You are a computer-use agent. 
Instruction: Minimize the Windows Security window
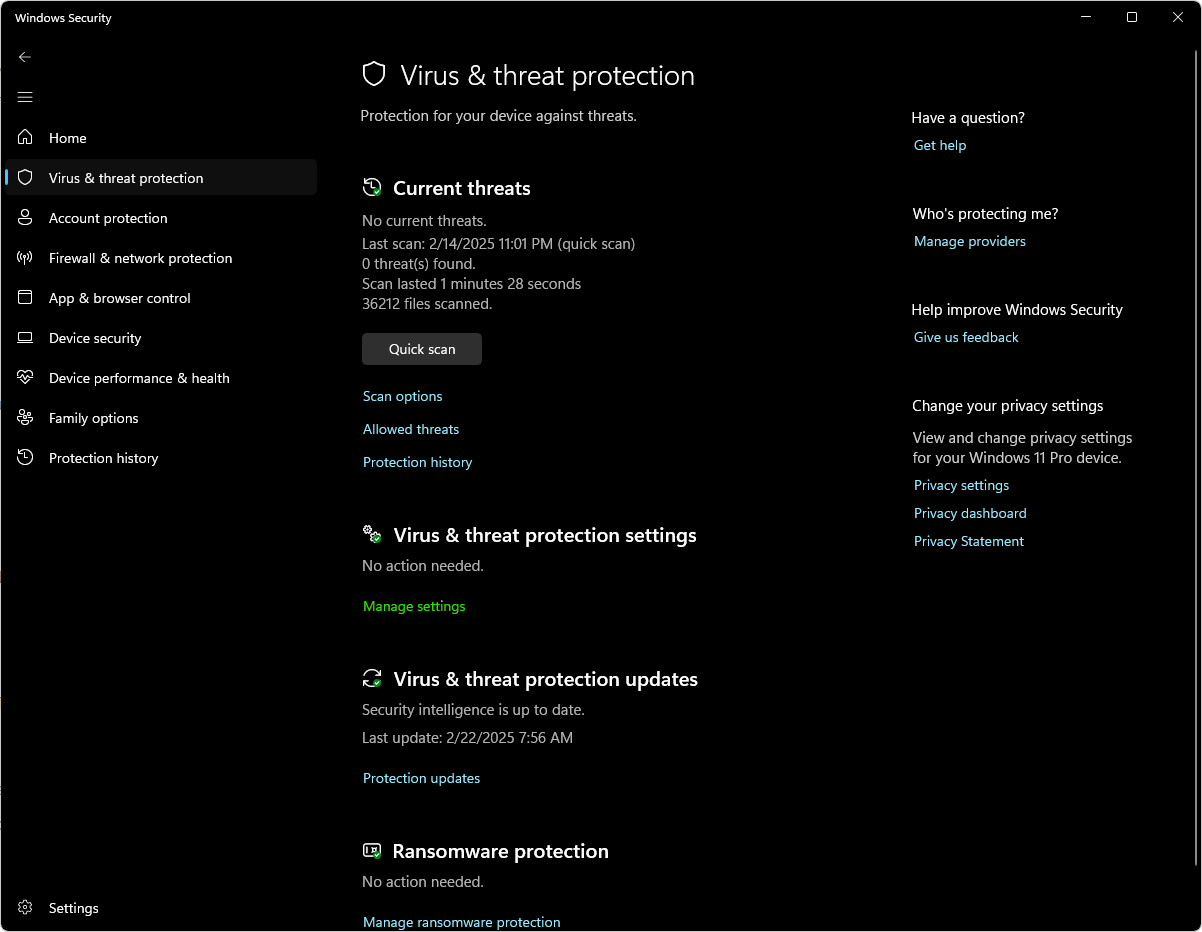1086,17
